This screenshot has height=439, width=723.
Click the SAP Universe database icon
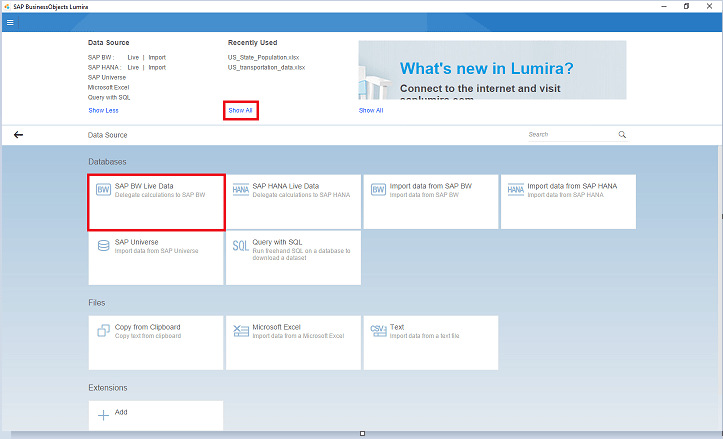[104, 246]
